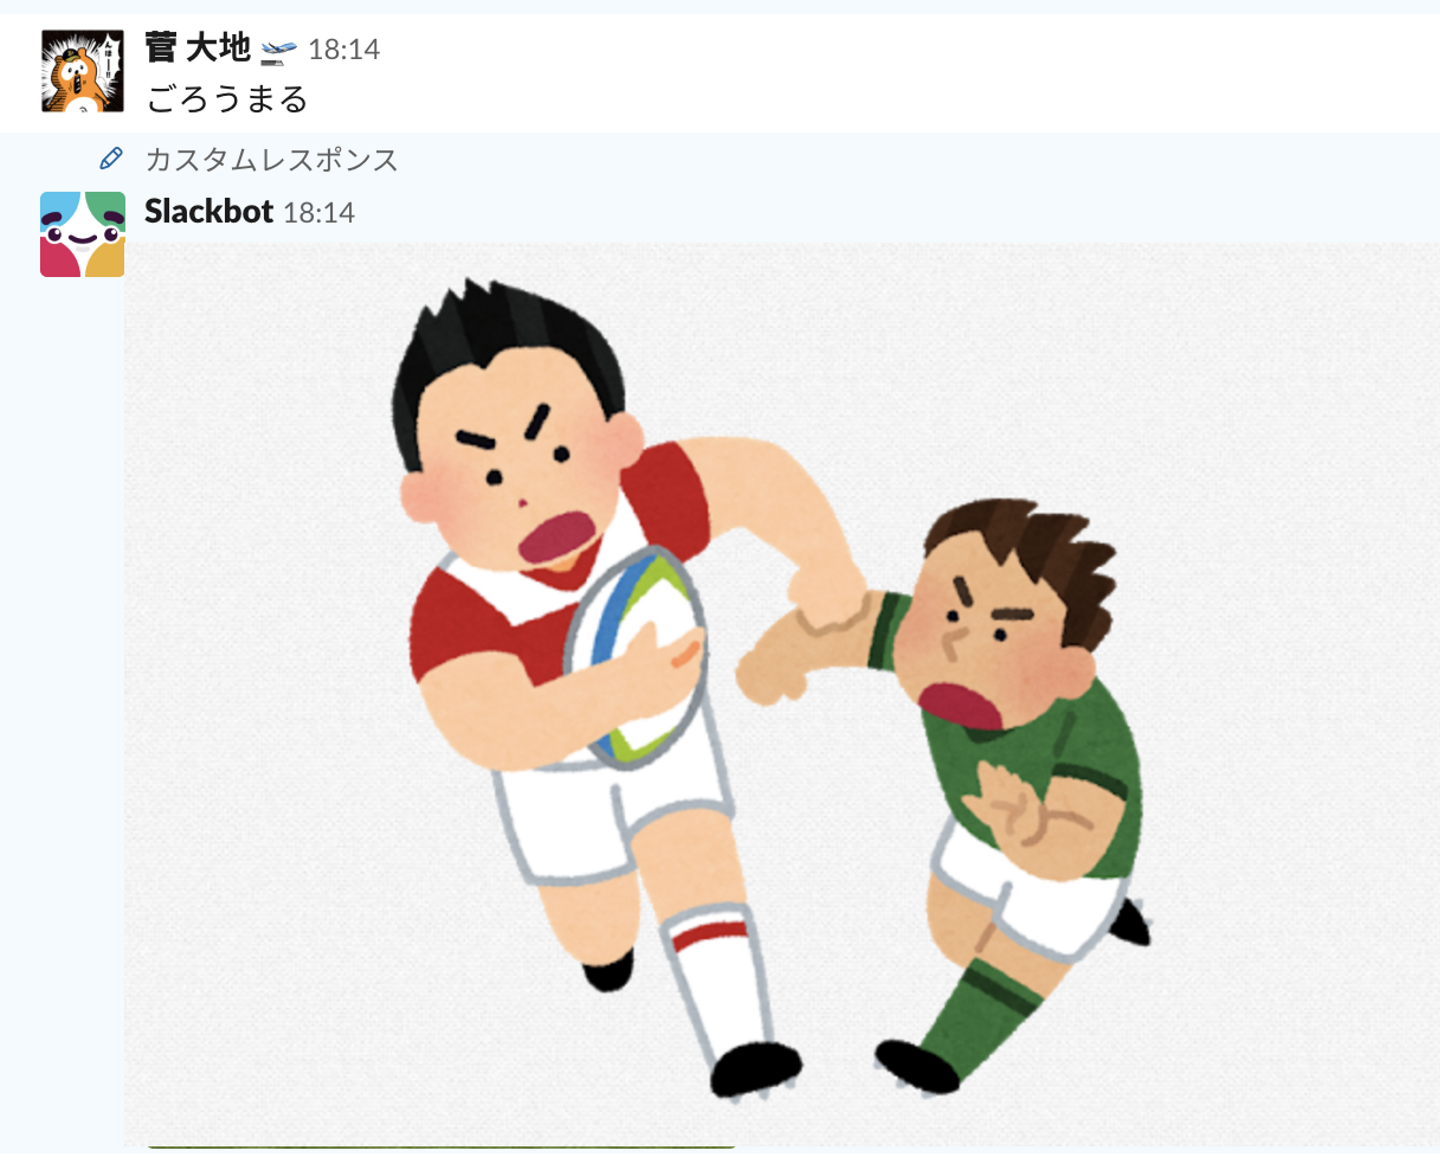
Task: Open the カスタムレスポンス label
Action: (272, 160)
